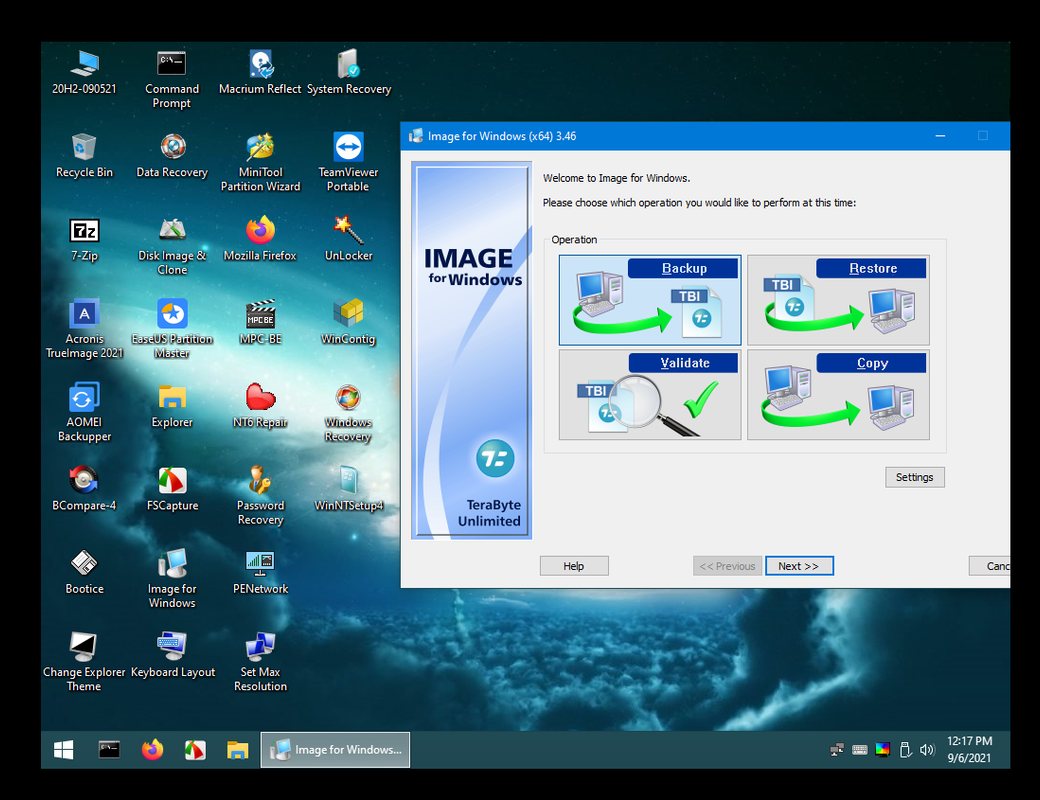Launch Mozilla Firefox from the desktop
The height and width of the screenshot is (800, 1040).
point(260,239)
